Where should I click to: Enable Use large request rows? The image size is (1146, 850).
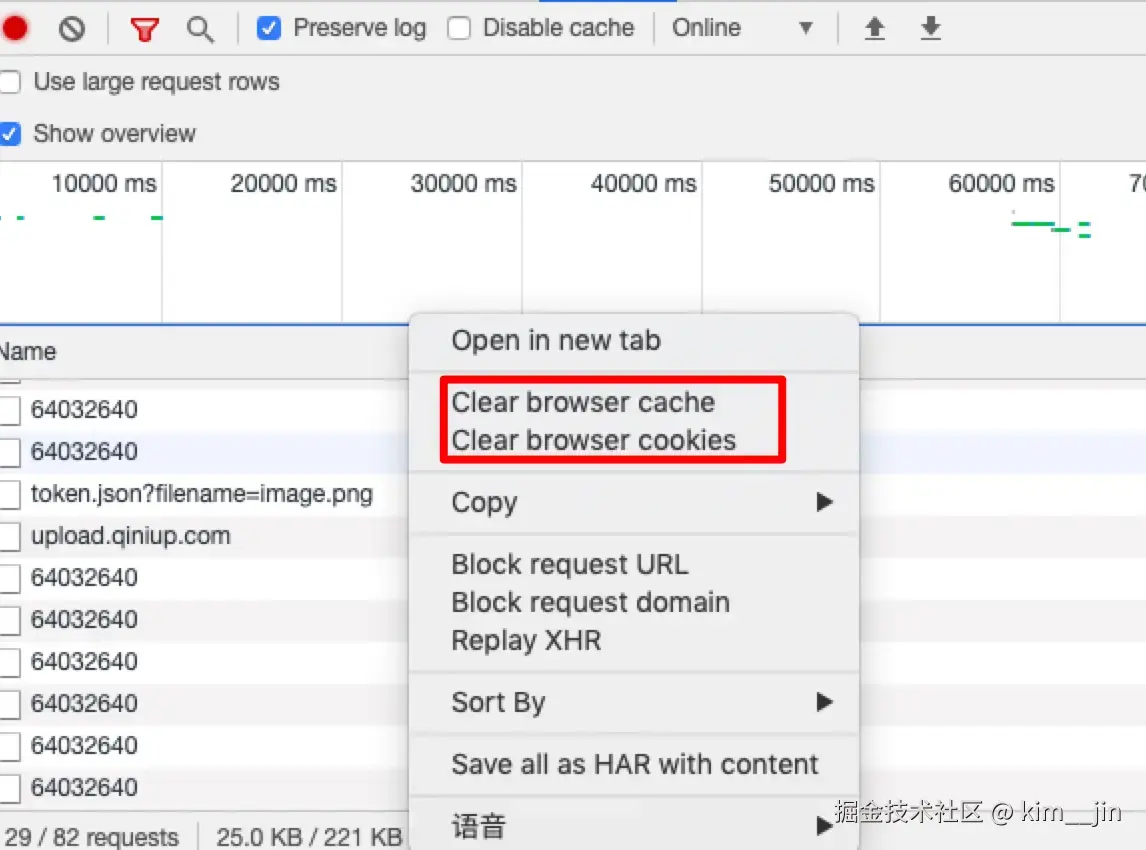[10, 81]
